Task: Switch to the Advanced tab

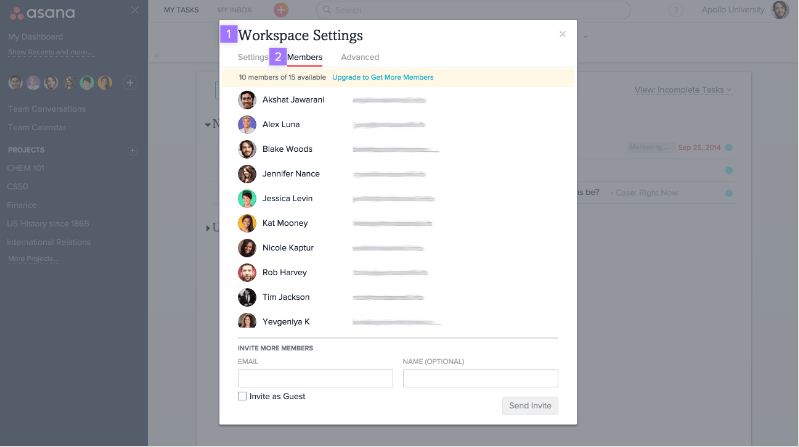Action: point(360,57)
